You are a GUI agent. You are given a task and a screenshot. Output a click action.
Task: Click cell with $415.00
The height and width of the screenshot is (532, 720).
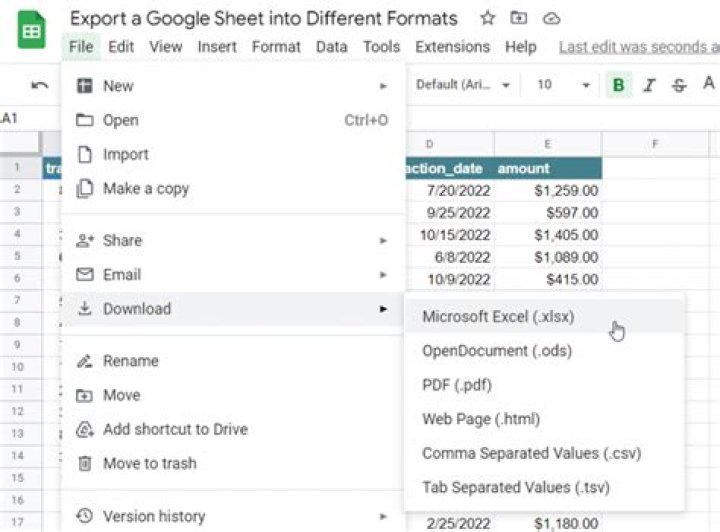[x=548, y=279]
